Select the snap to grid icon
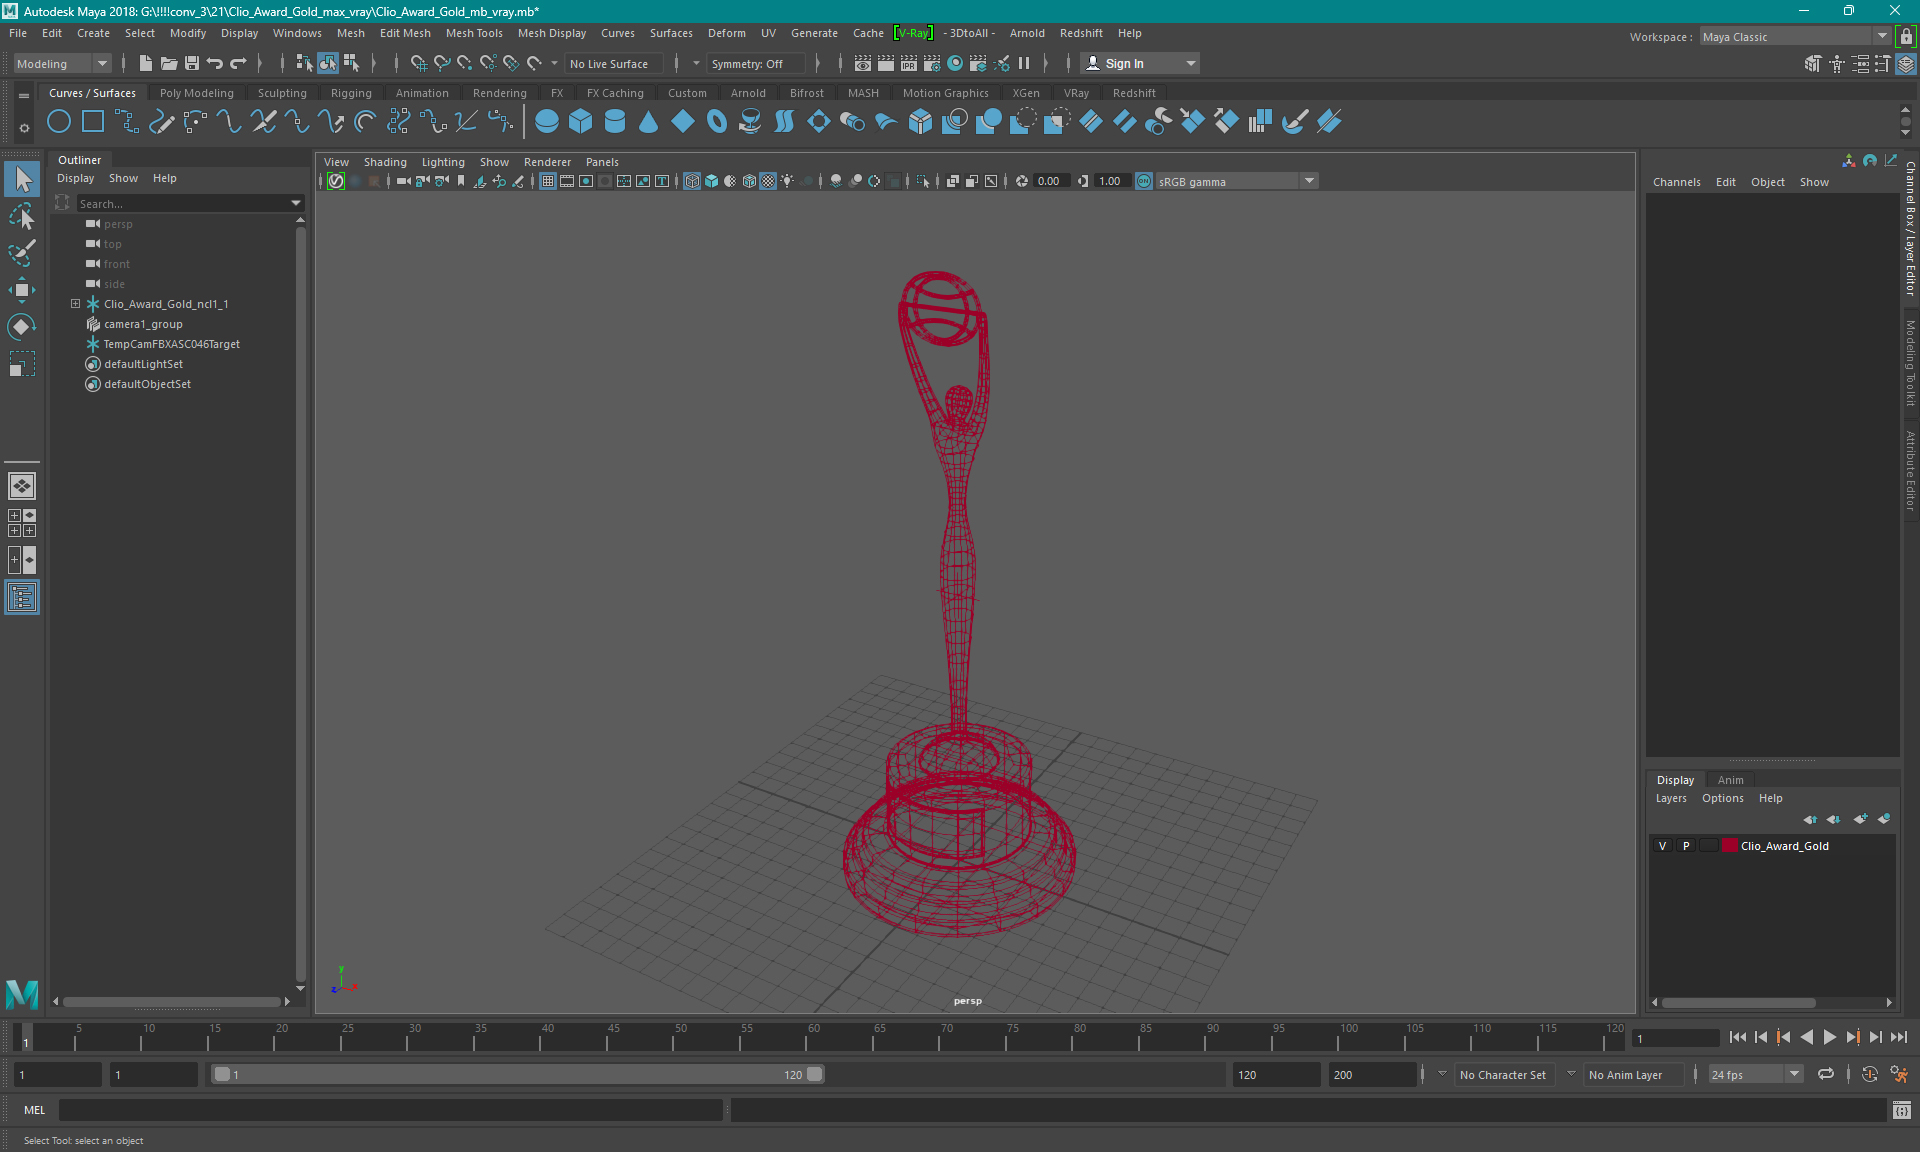This screenshot has width=1920, height=1152. tap(418, 63)
